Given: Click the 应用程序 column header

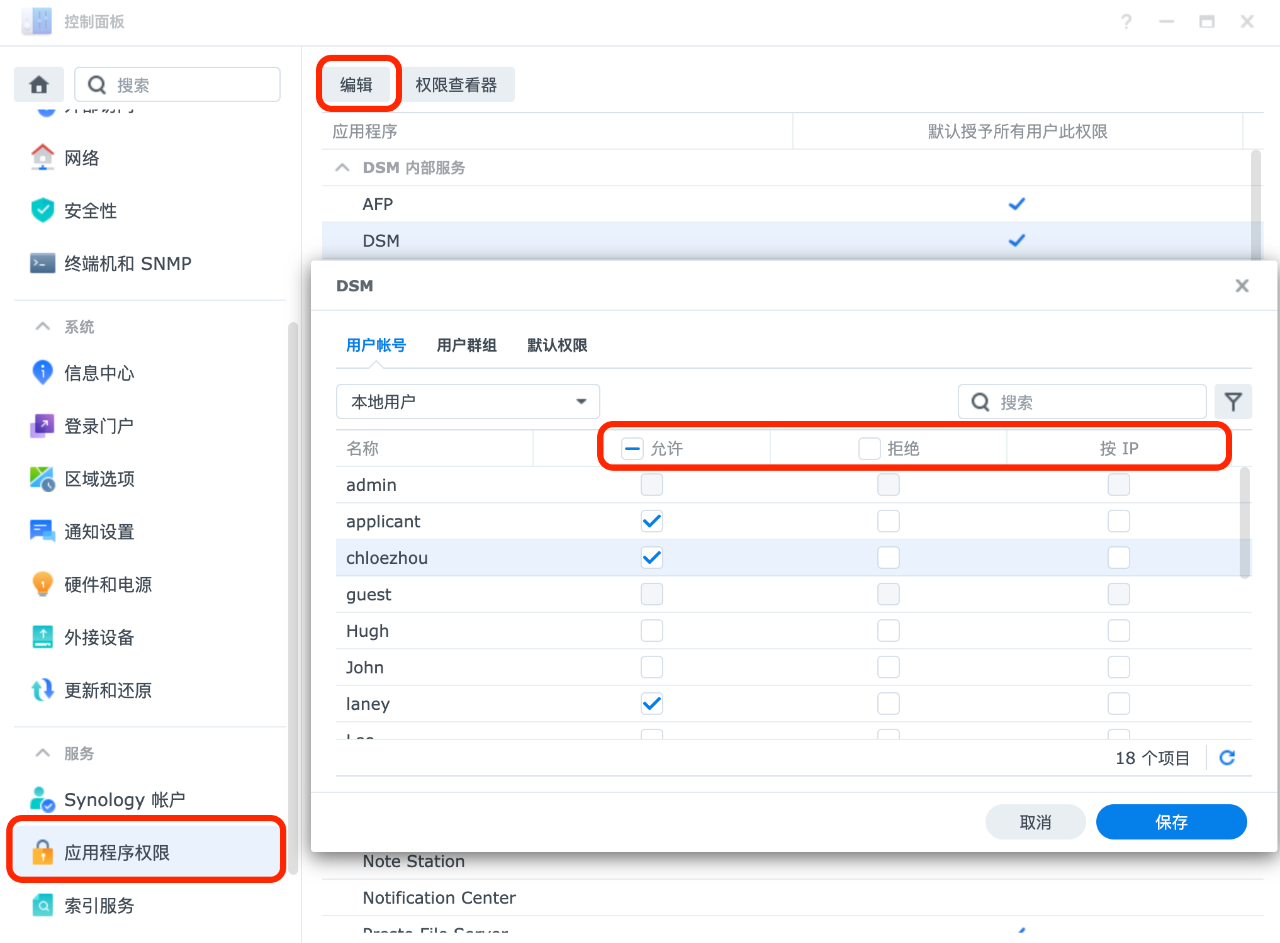Looking at the screenshot, I should click(x=557, y=132).
